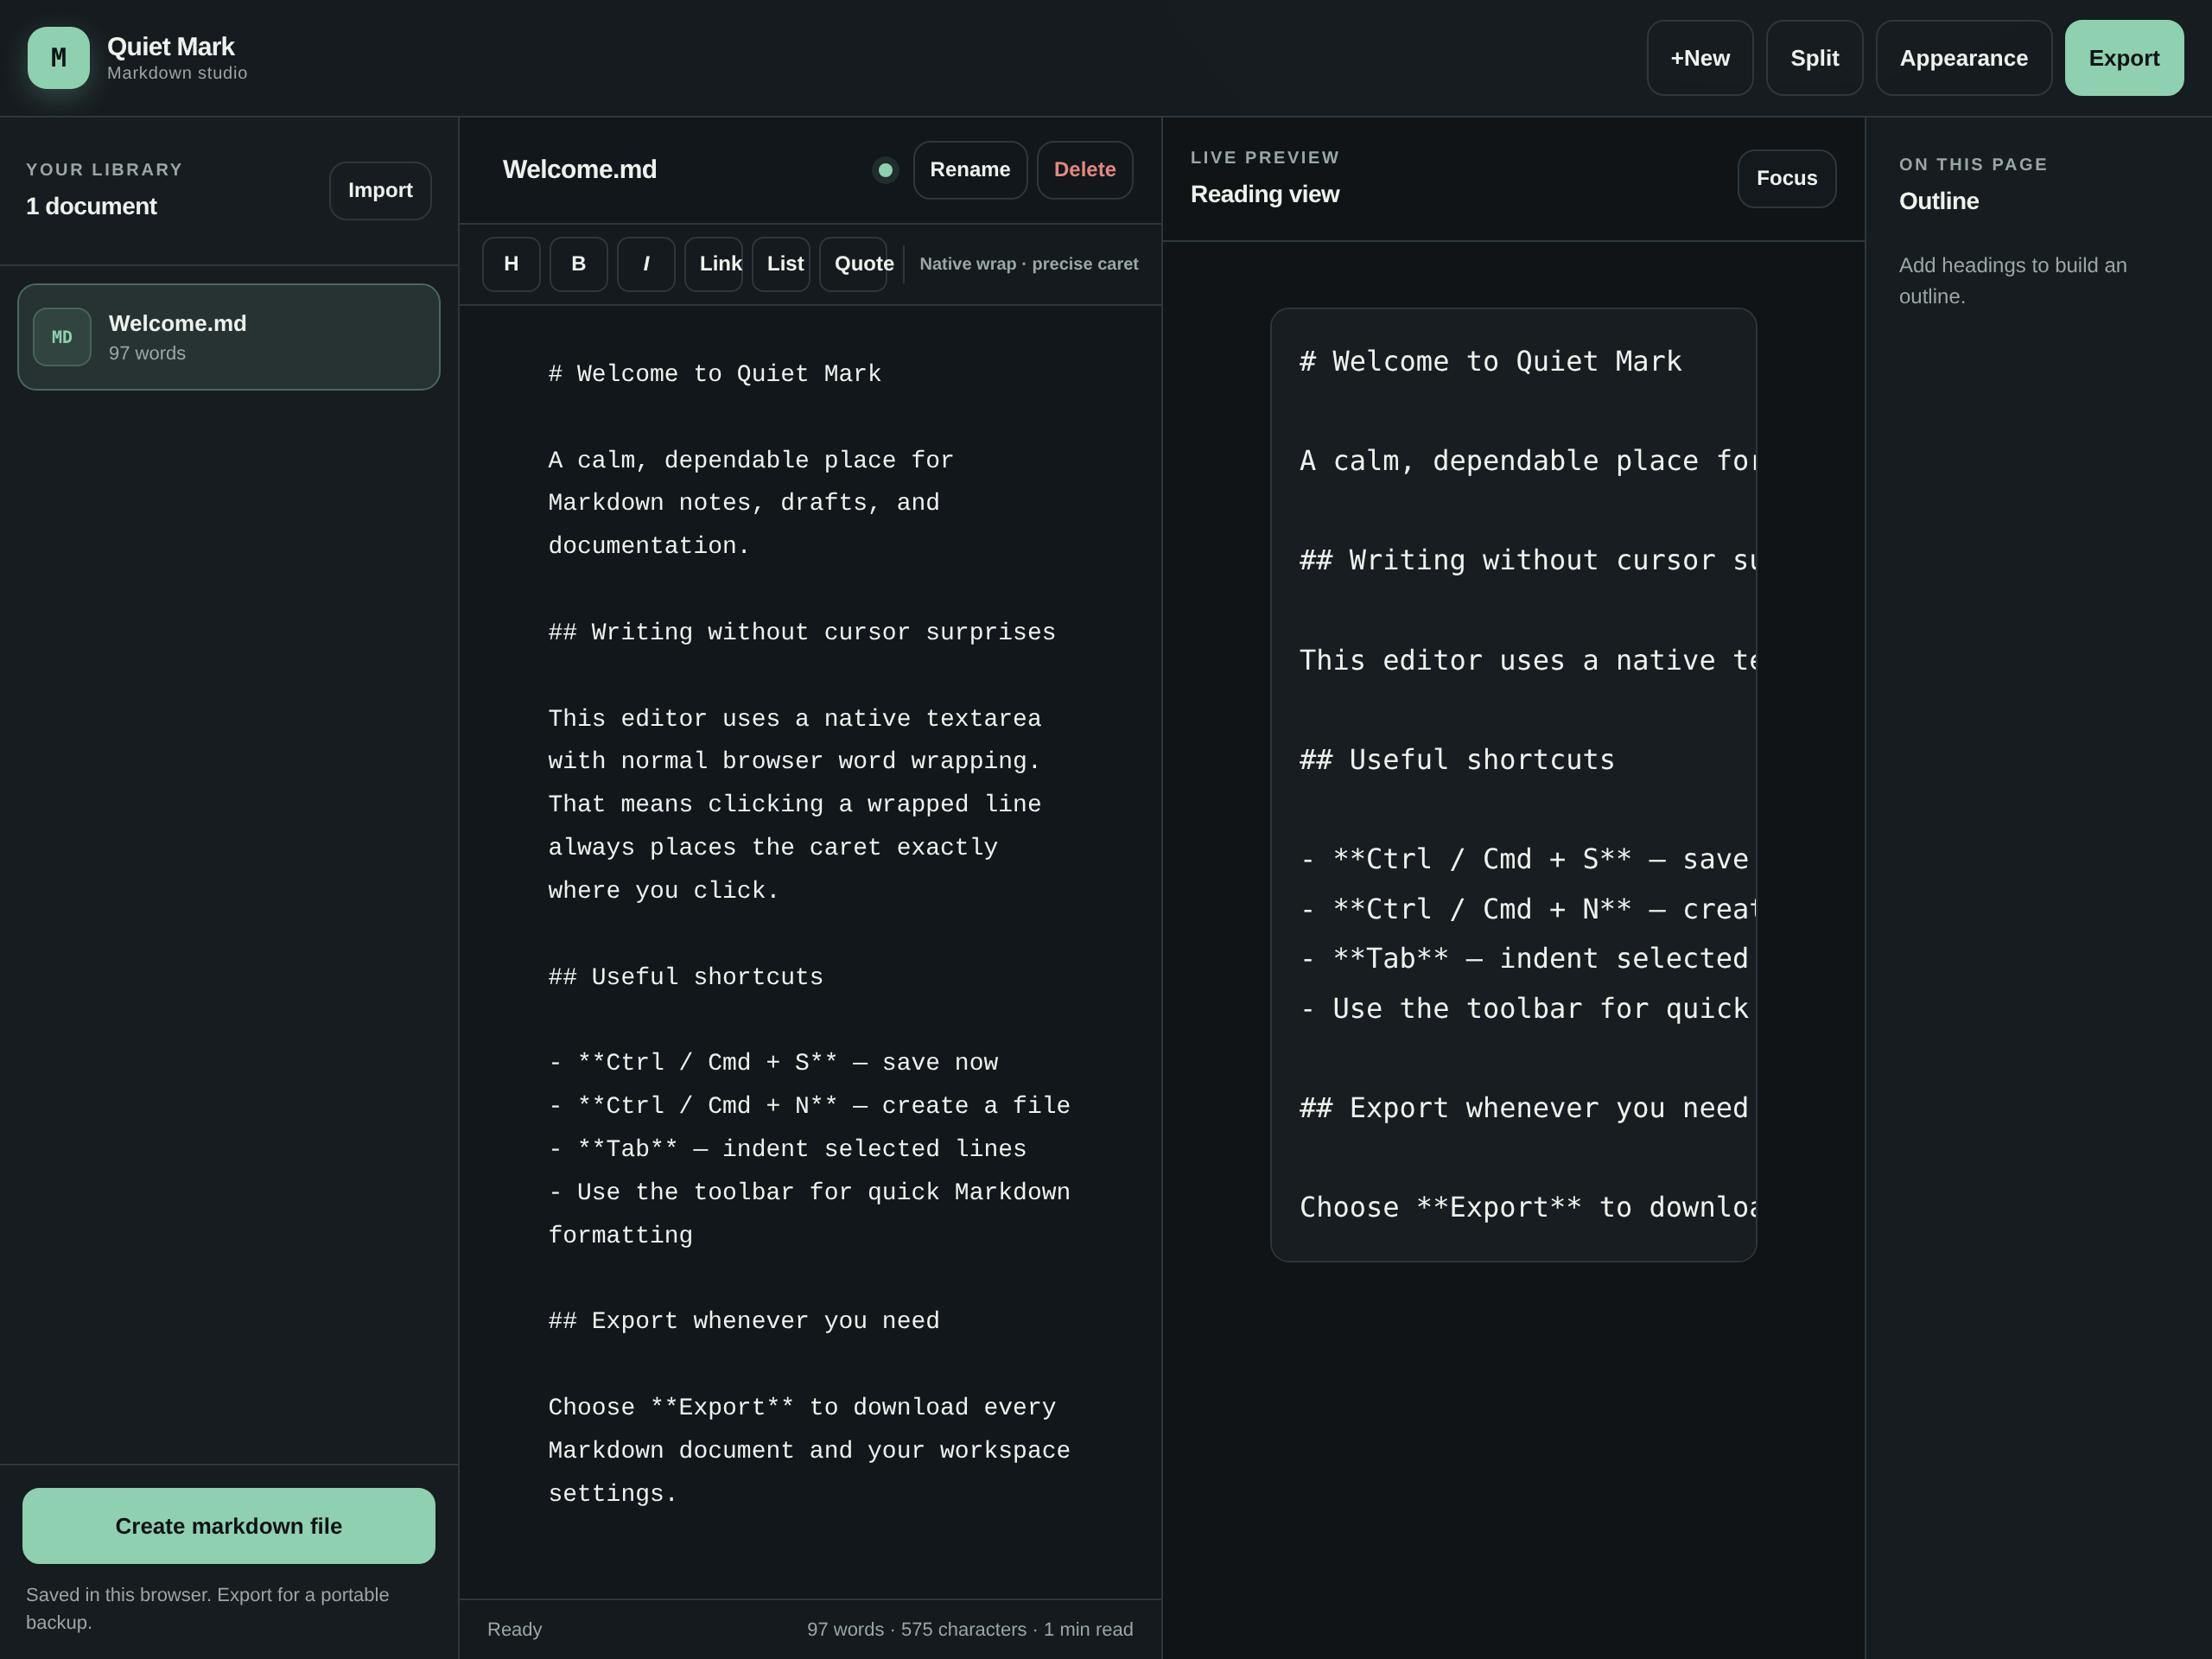Toggle Focus mode in live preview

[x=1786, y=179]
